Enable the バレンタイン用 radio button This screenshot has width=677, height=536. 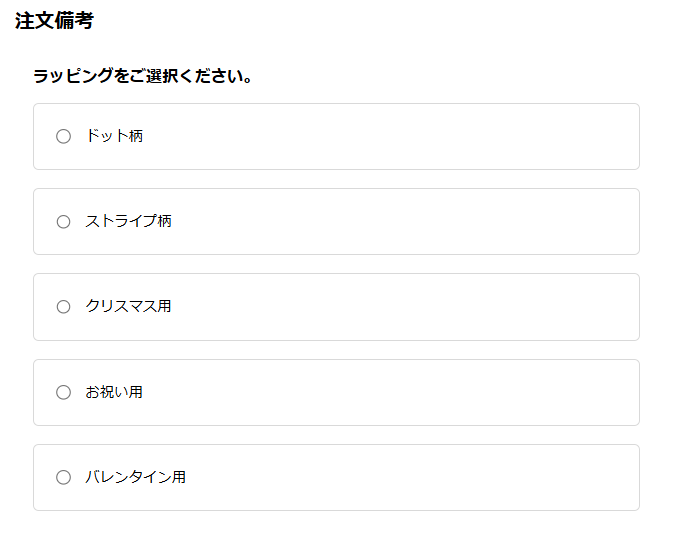pyautogui.click(x=63, y=477)
